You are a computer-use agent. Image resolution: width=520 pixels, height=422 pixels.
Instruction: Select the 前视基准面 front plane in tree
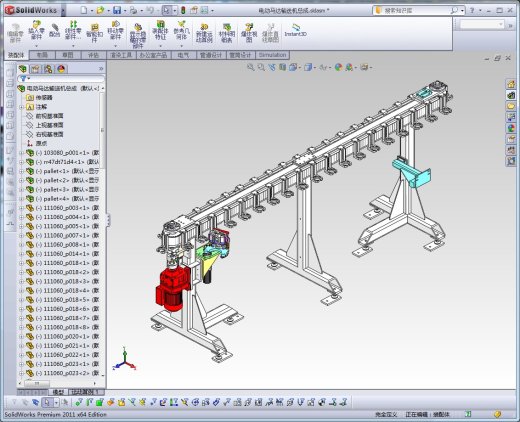coord(49,116)
